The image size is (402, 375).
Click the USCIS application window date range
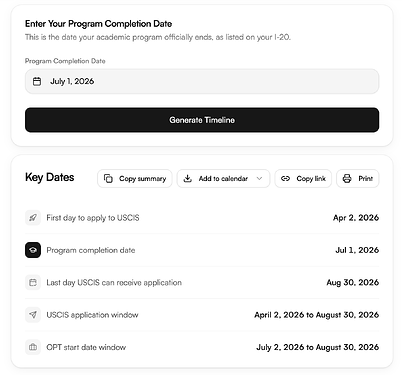click(x=317, y=315)
